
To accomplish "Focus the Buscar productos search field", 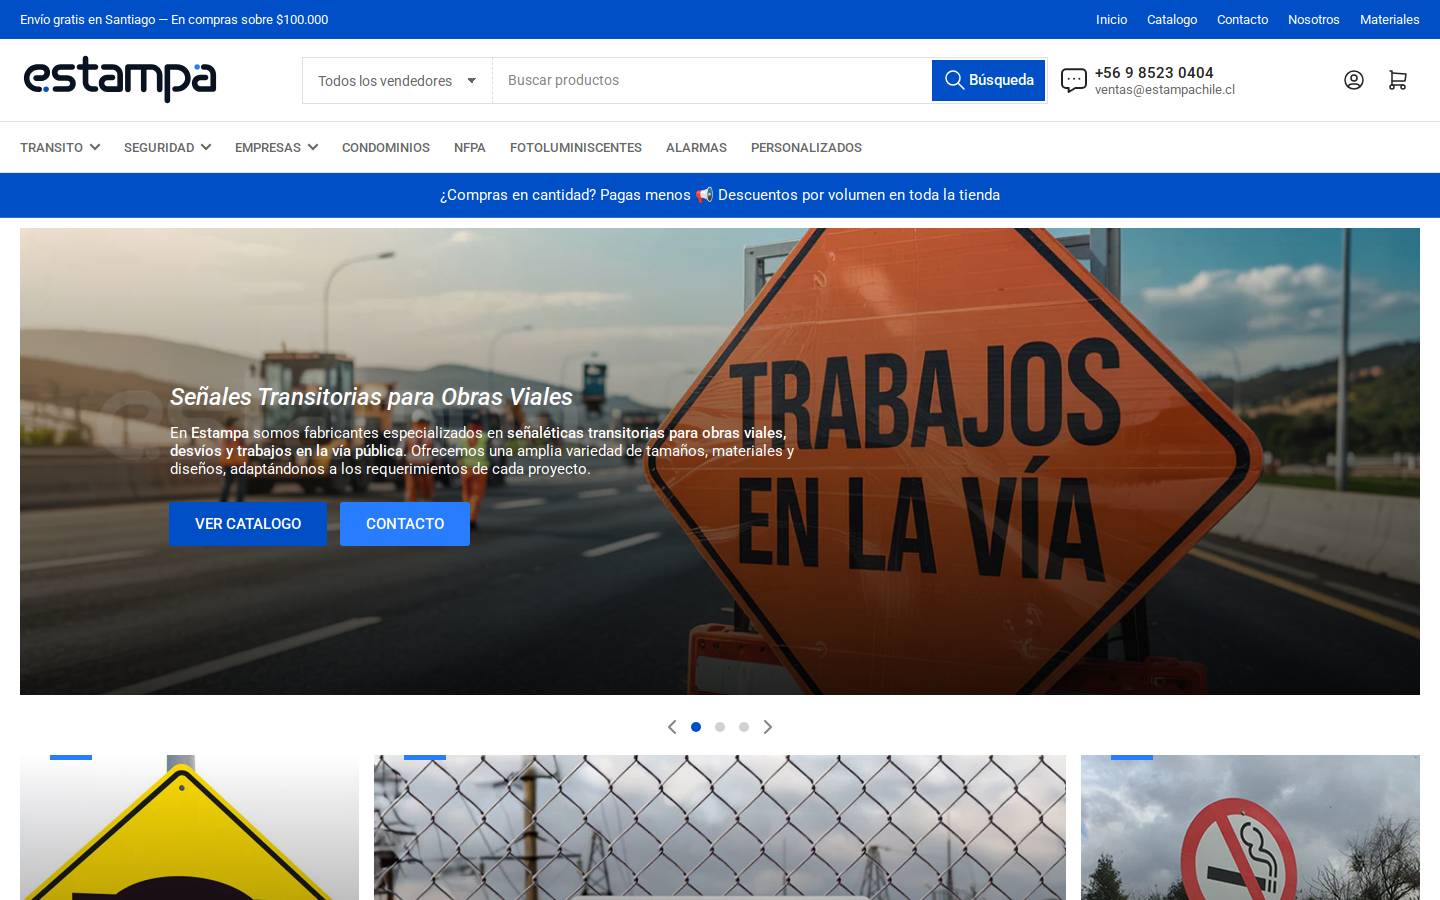I will (712, 80).
